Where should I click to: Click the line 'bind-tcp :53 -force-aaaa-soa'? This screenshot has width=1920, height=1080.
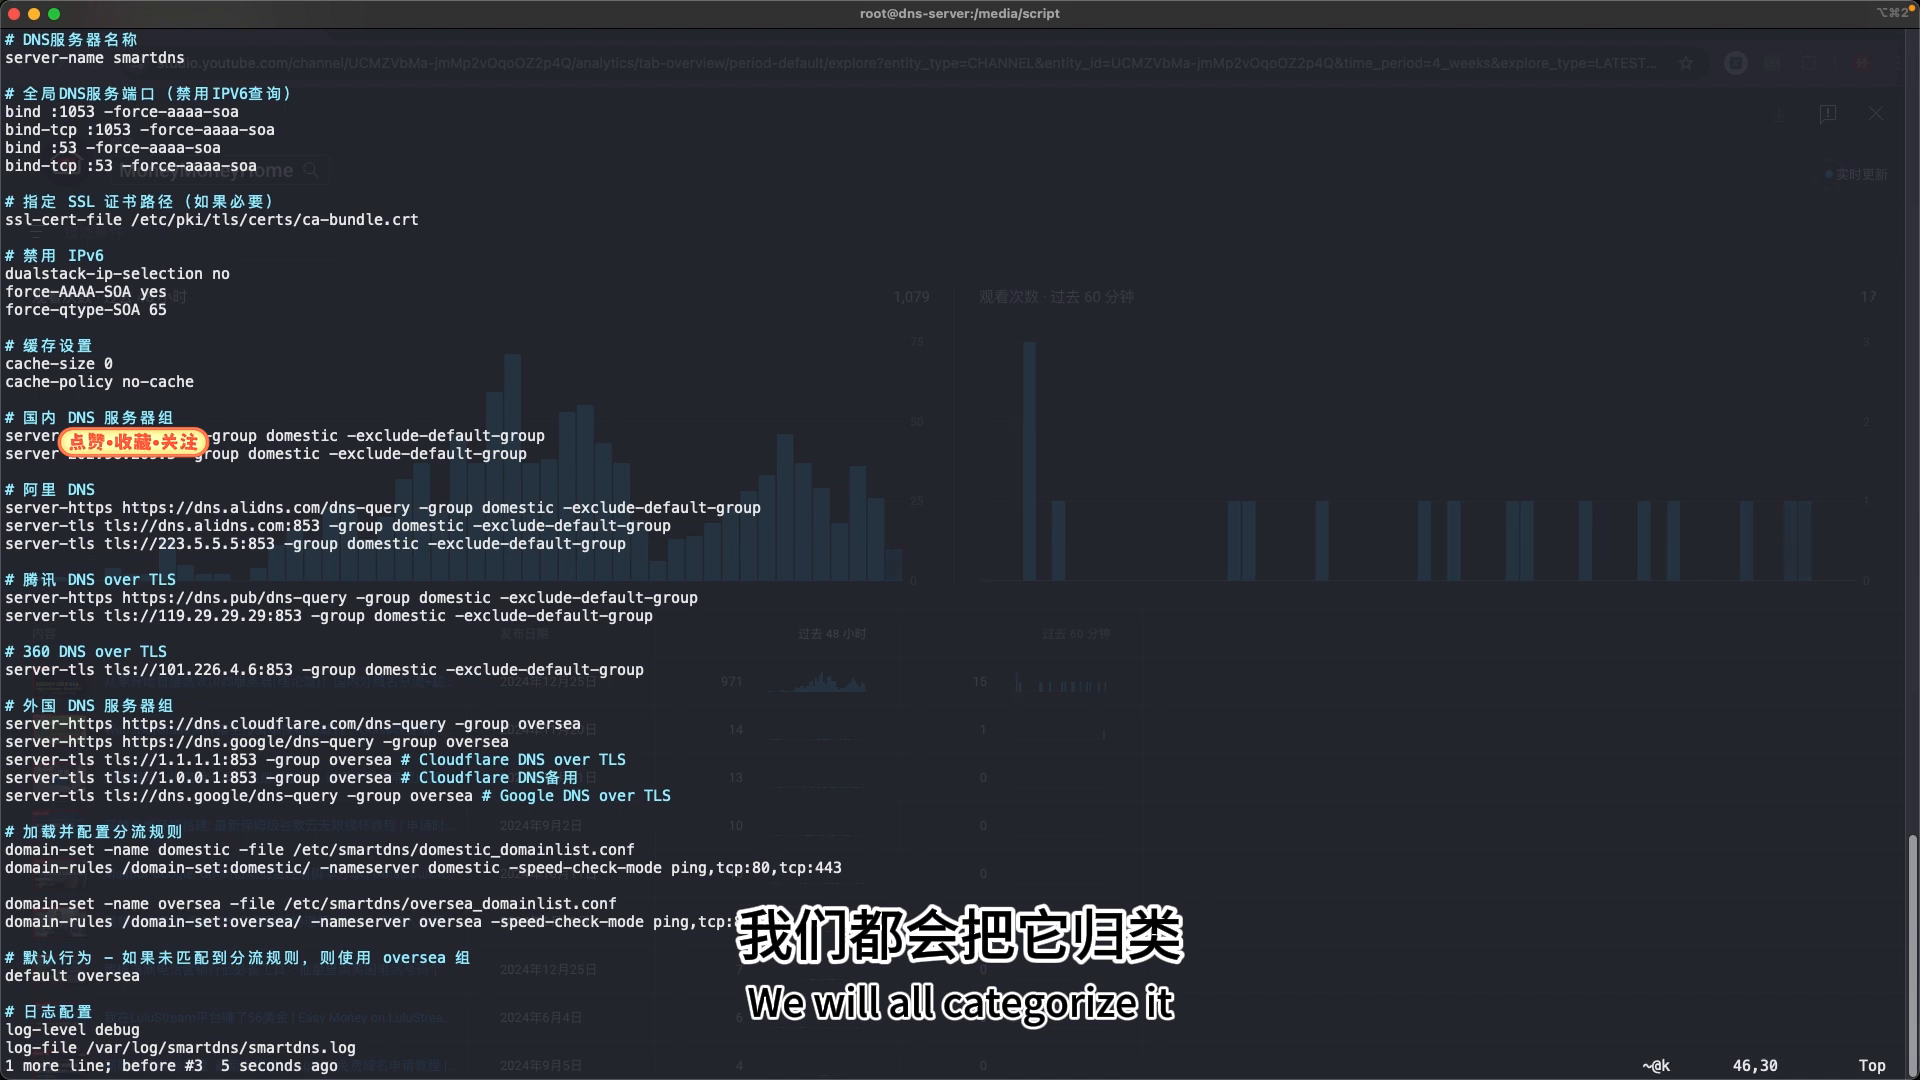[131, 166]
